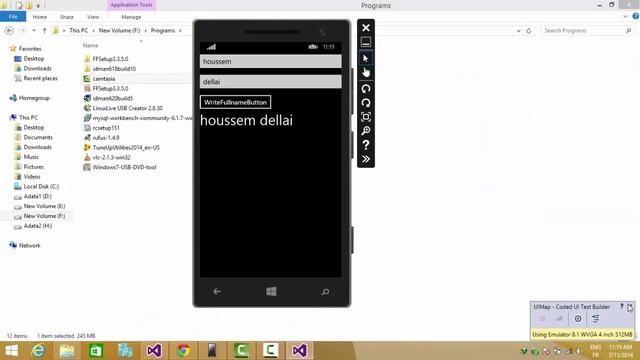
Task: Select Homegroup in the navigation pane
Action: pyautogui.click(x=34, y=98)
